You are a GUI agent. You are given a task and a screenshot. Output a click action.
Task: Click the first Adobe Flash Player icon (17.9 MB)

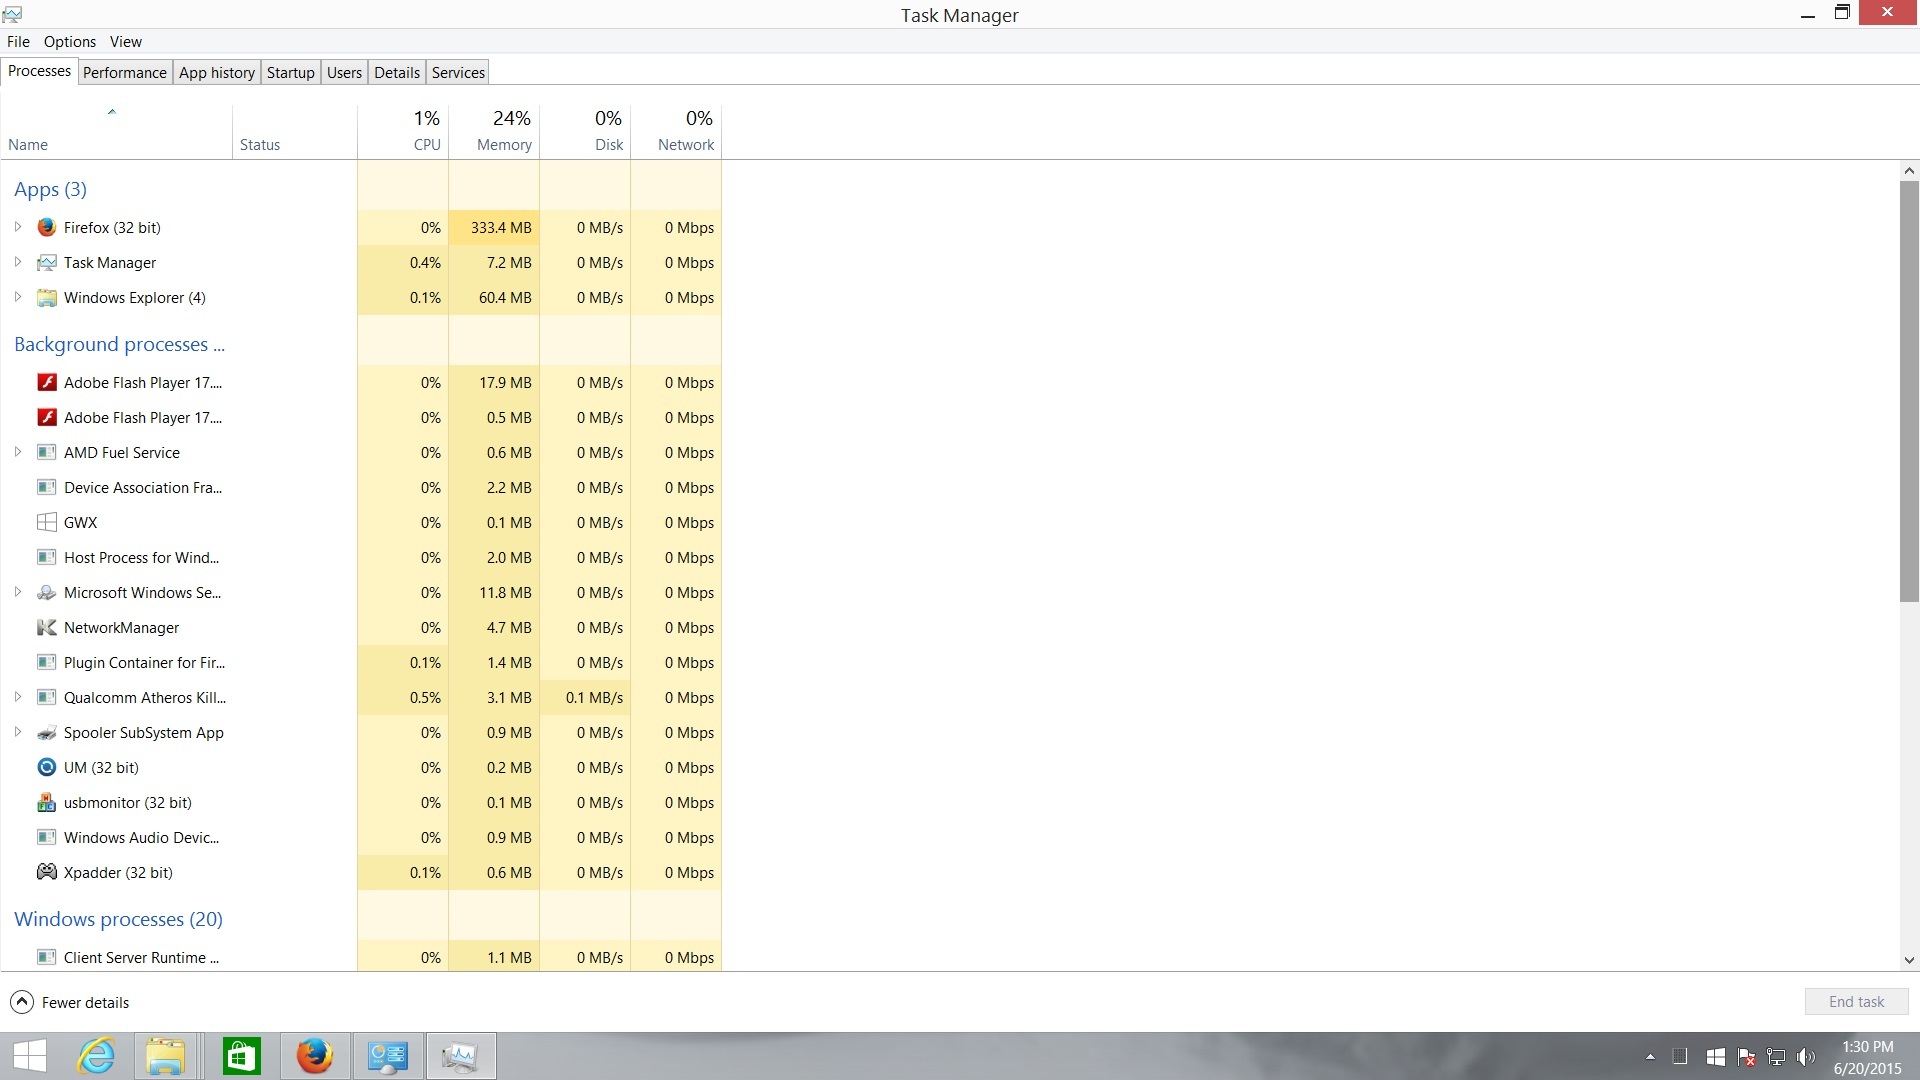coord(46,382)
